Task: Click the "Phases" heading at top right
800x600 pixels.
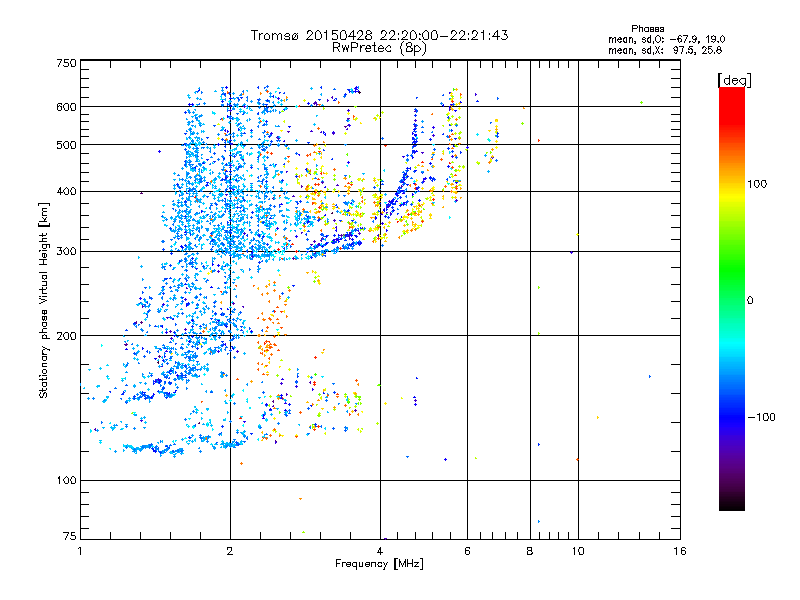Action: pos(647,29)
